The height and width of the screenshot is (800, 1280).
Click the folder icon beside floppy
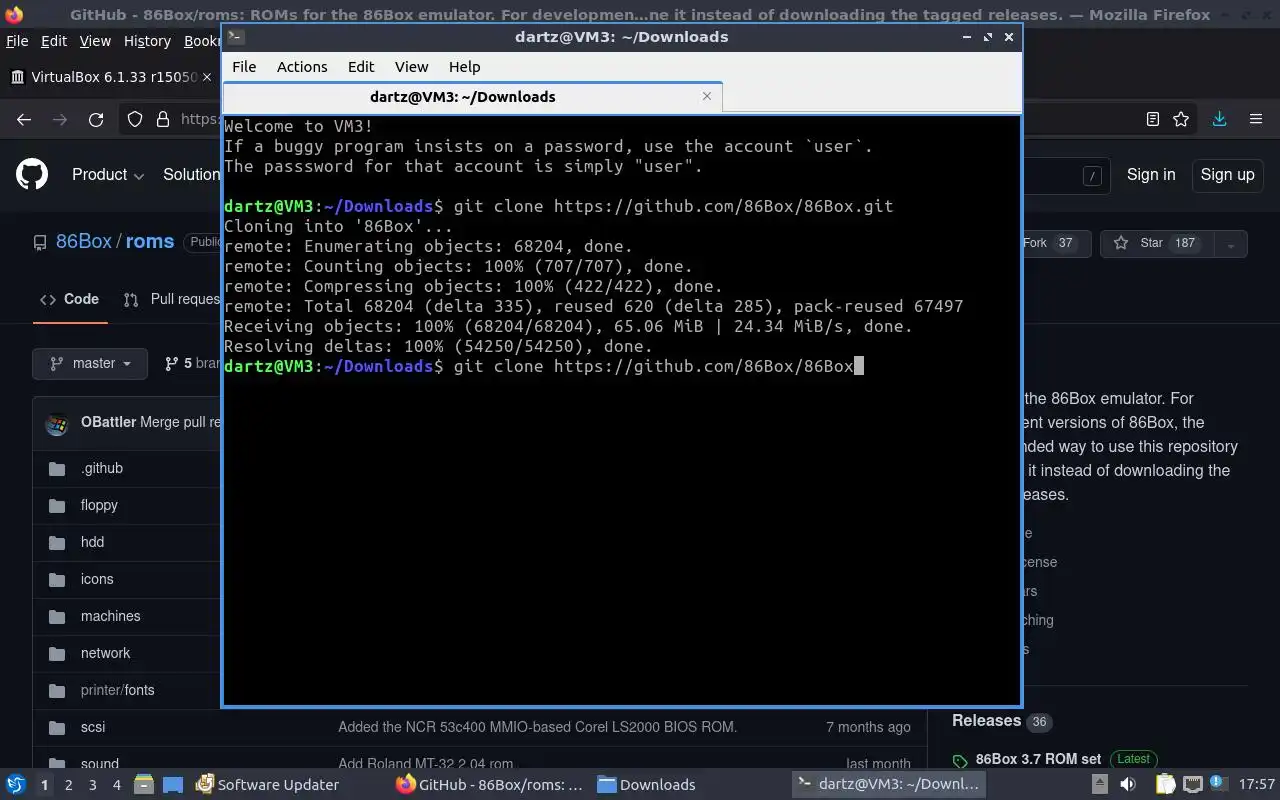(57, 505)
